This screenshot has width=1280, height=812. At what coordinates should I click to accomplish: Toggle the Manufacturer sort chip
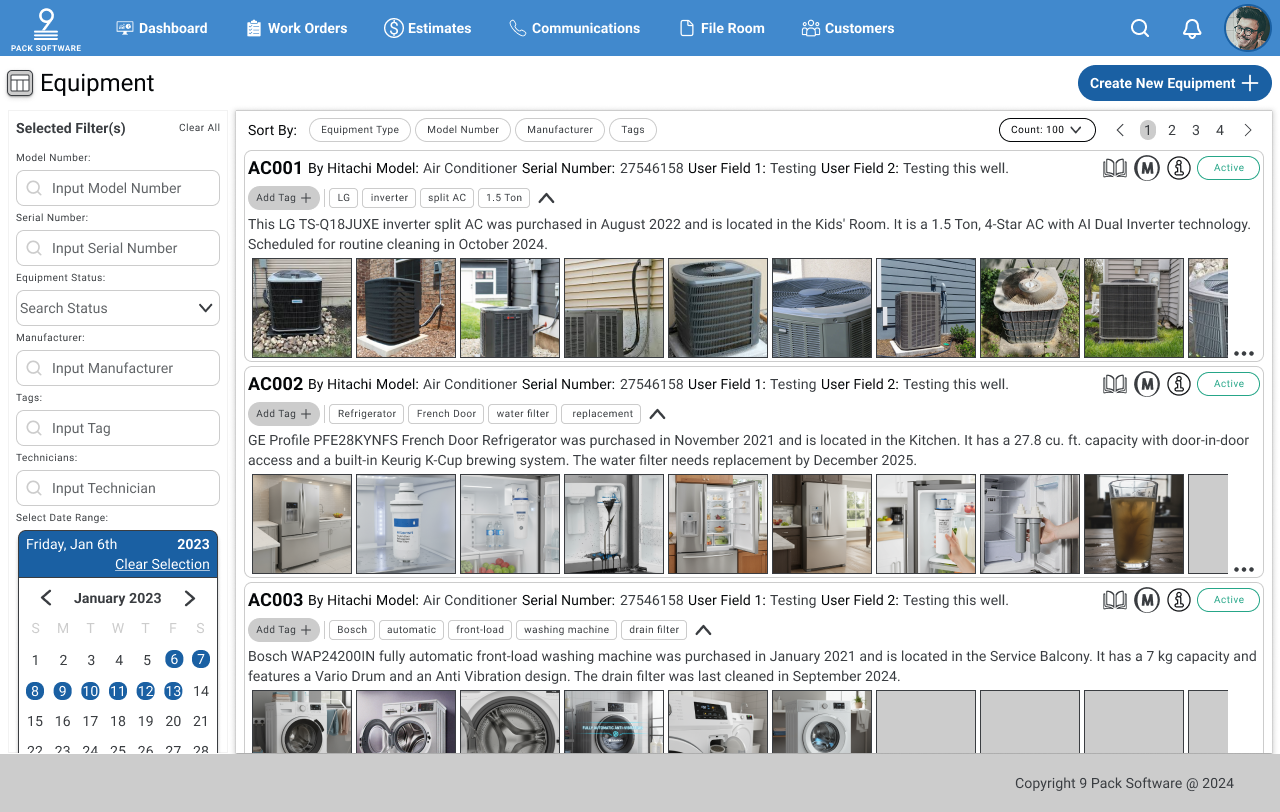coord(560,130)
